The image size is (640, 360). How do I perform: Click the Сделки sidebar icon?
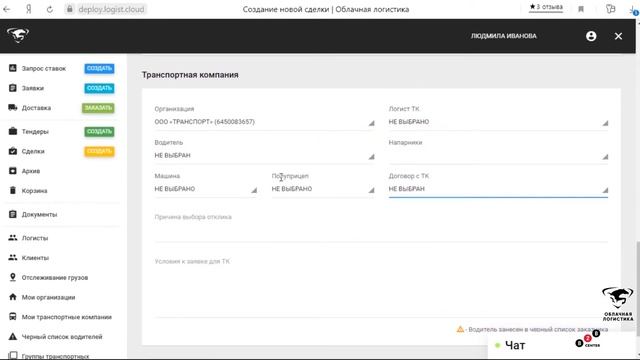pyautogui.click(x=13, y=151)
